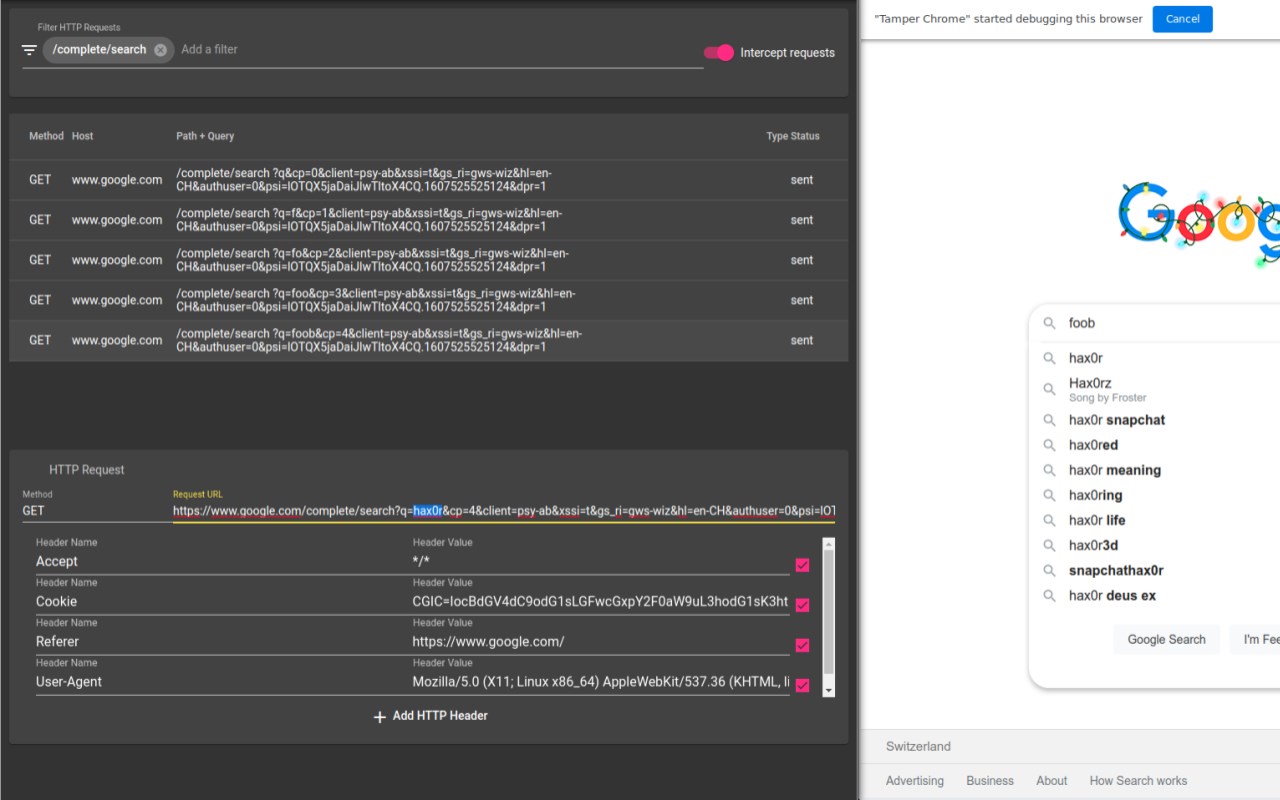Viewport: 1280px width, 800px height.
Task: Focus the Add a filter field
Action: [x=440, y=49]
